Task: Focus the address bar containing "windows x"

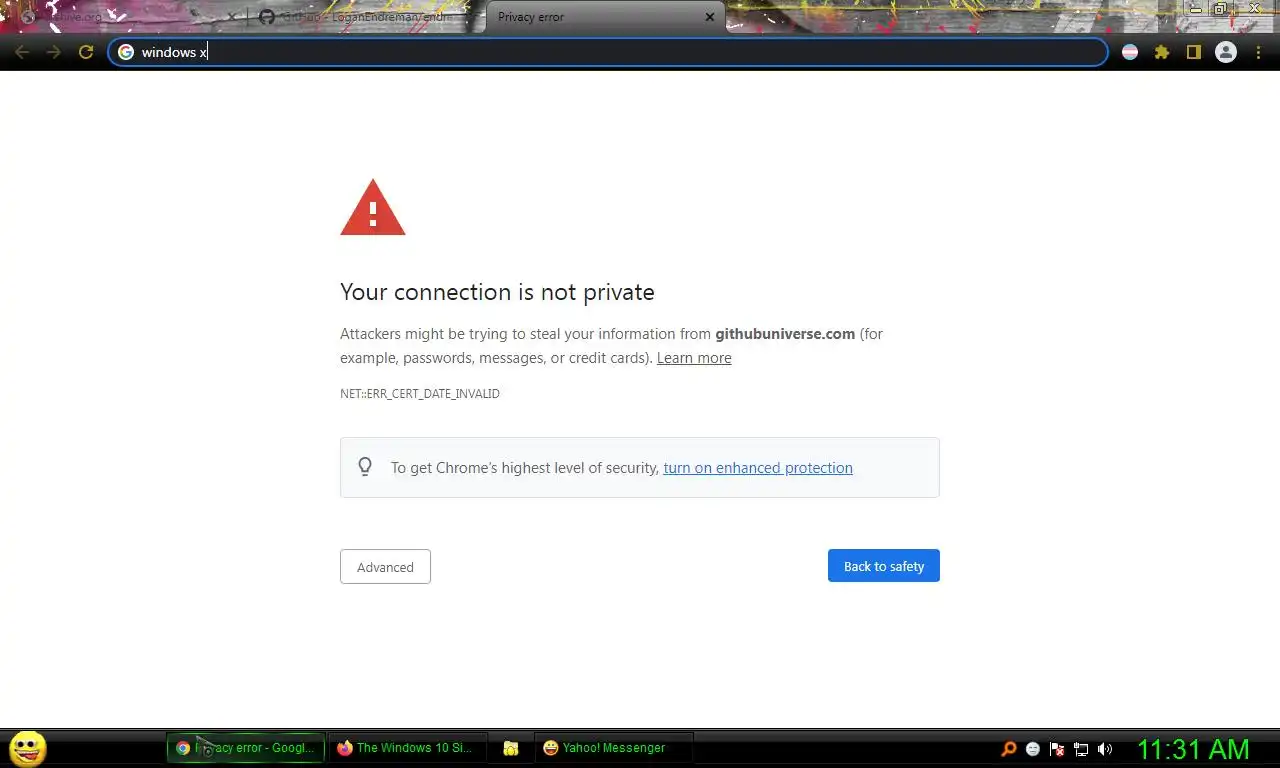Action: click(608, 52)
